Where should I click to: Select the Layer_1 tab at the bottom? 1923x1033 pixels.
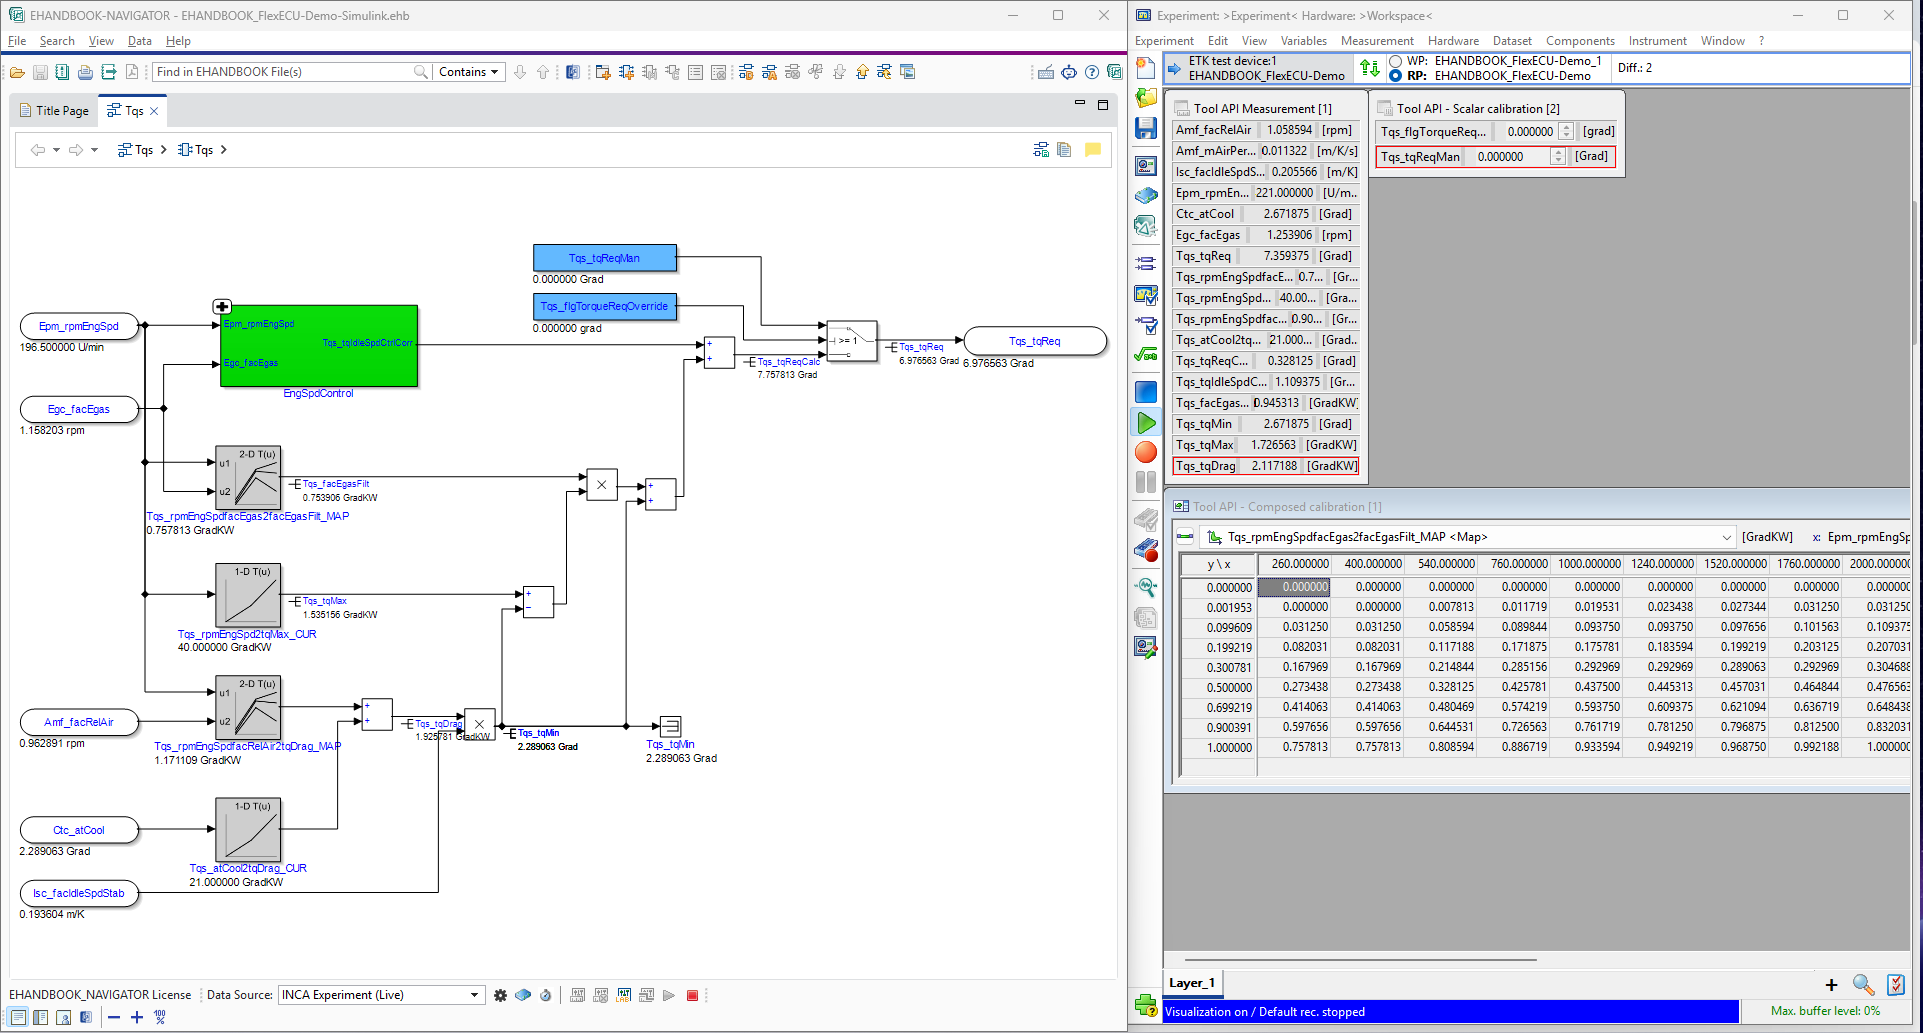pos(1192,983)
